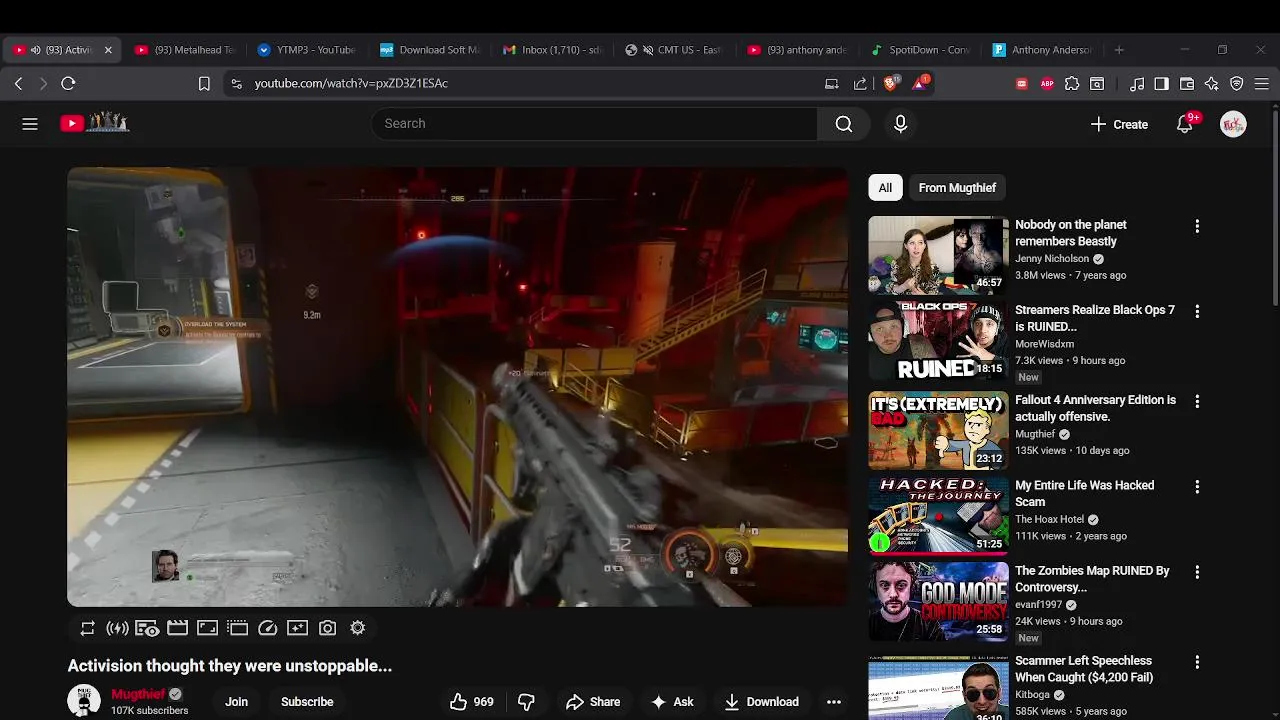1280x720 pixels.
Task: Open options for The Zombies Map RUINED
Action: [x=1197, y=573]
